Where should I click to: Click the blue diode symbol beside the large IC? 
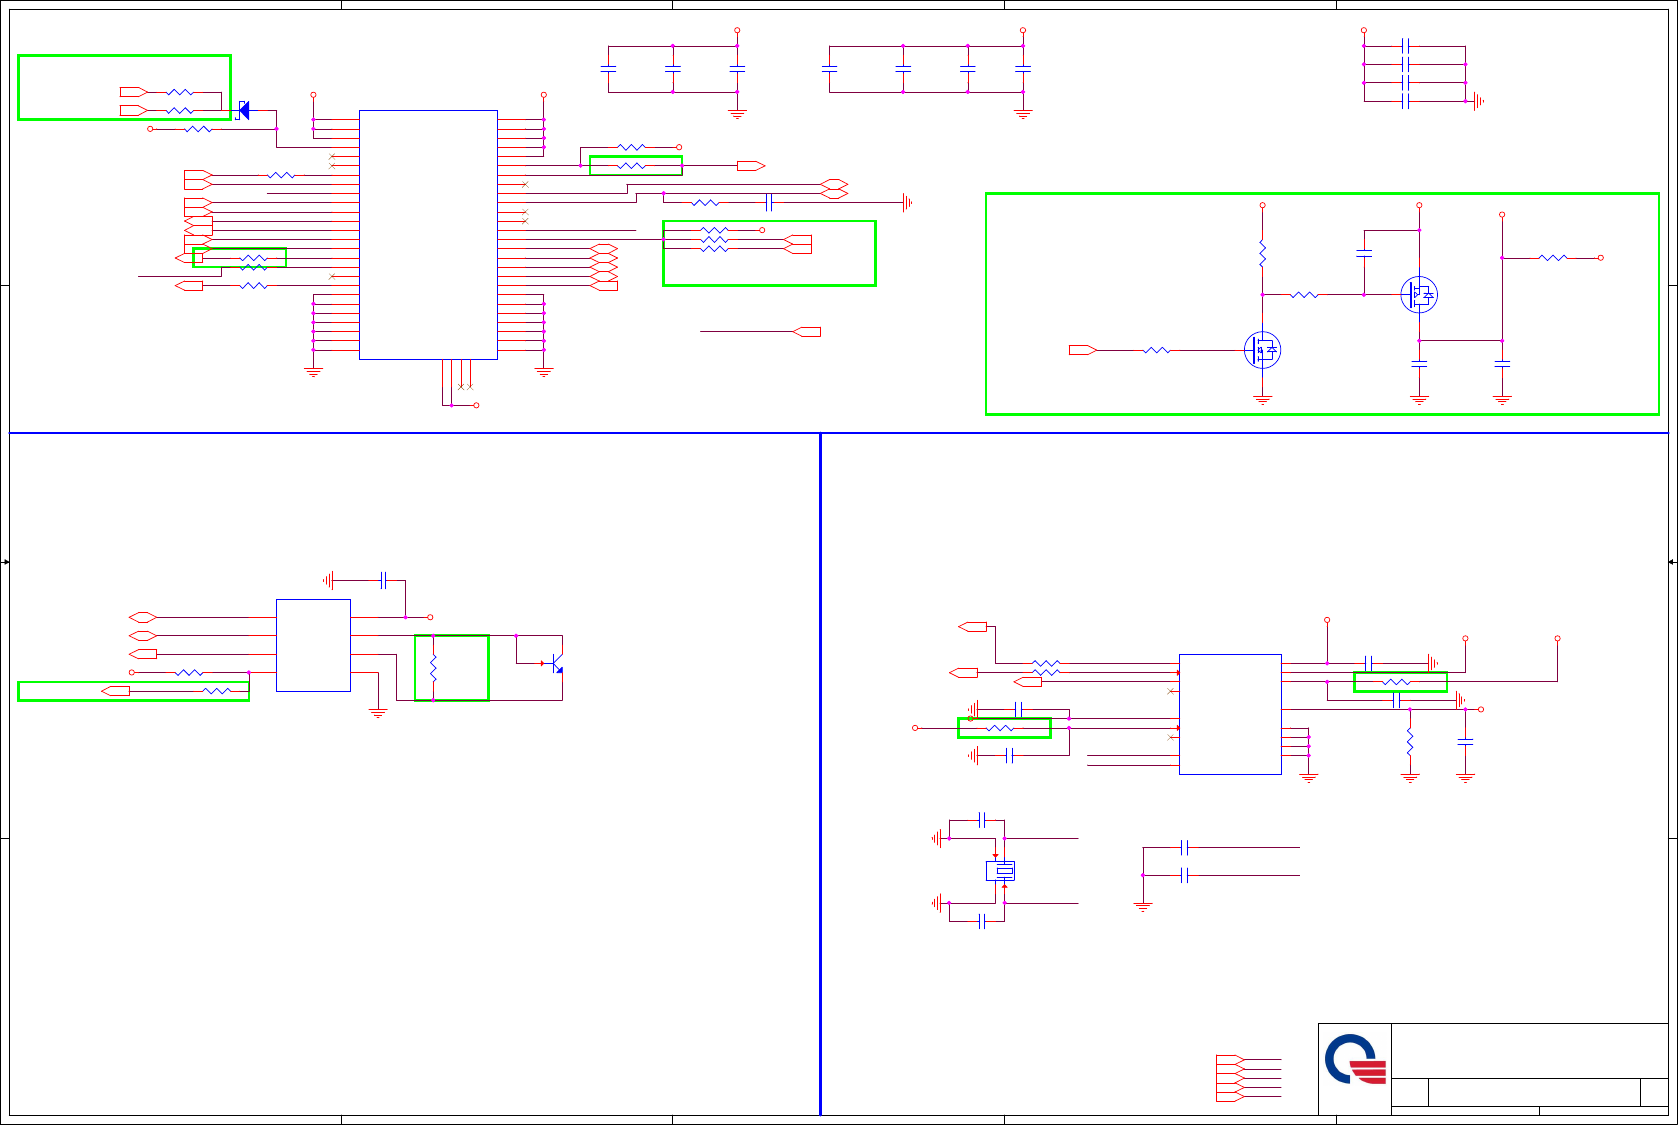click(x=243, y=110)
